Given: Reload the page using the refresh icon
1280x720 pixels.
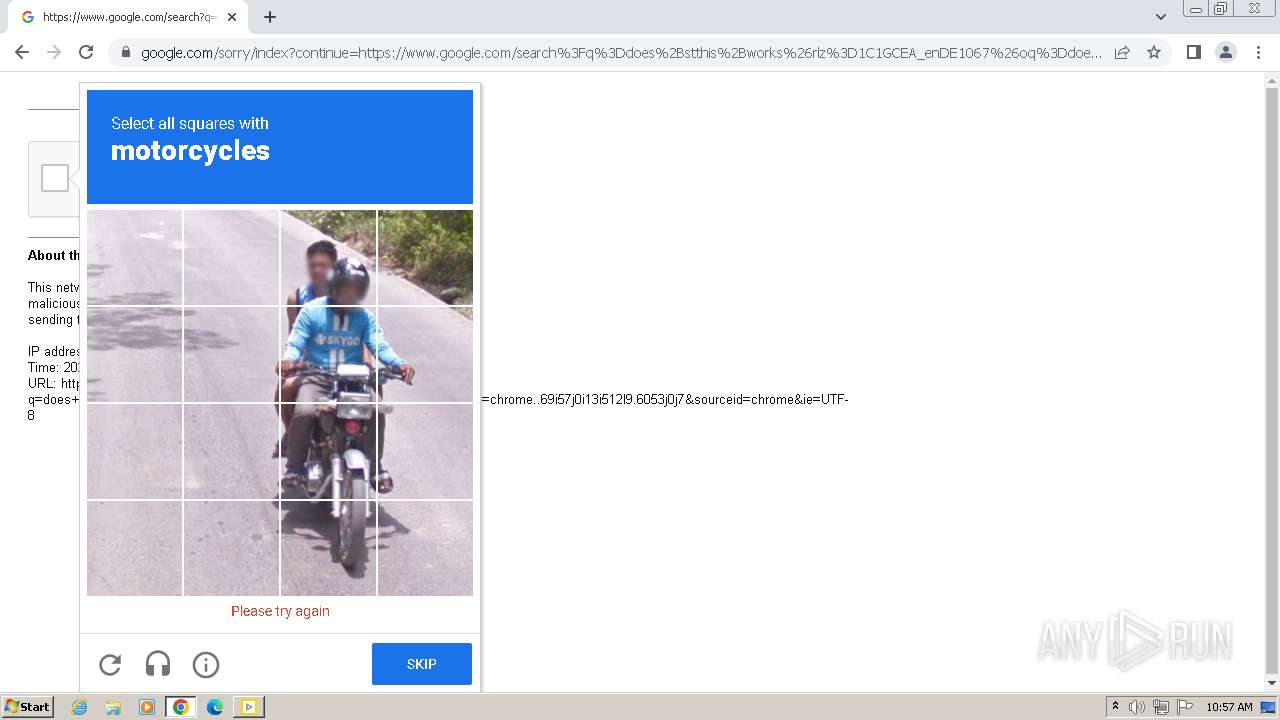Looking at the screenshot, I should point(86,52).
